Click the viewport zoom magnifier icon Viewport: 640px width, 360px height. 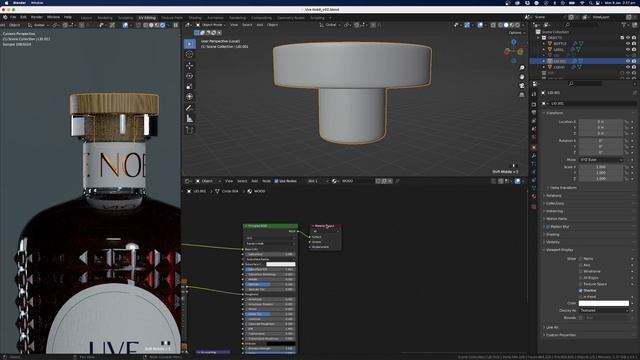[522, 68]
